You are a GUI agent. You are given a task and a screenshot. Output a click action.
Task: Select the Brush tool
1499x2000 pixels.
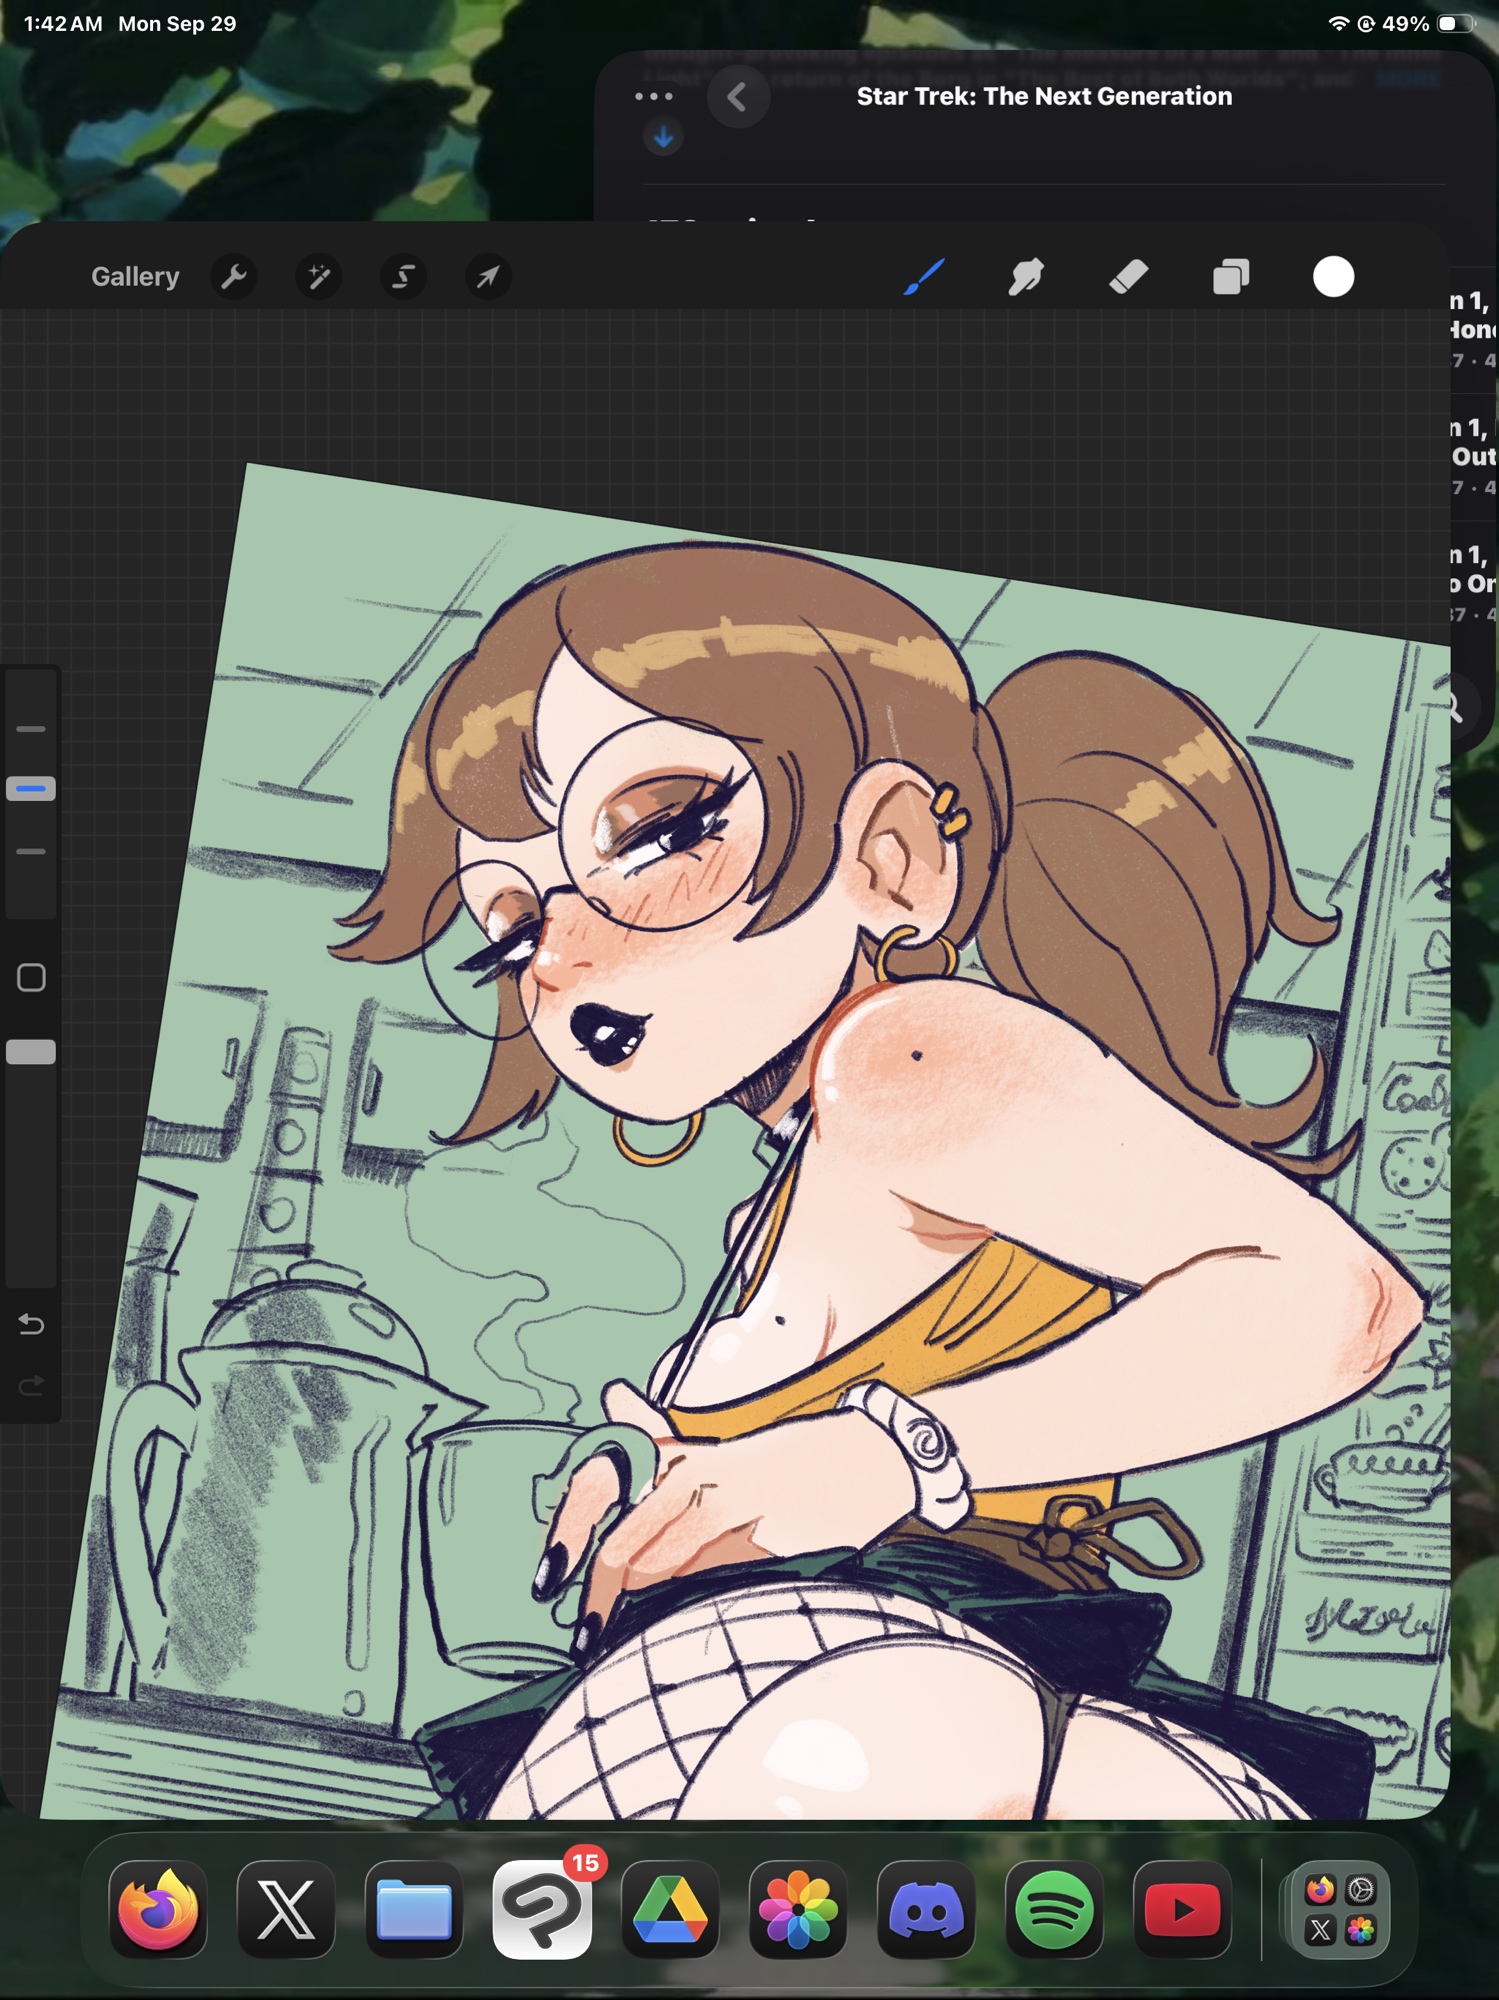[924, 276]
